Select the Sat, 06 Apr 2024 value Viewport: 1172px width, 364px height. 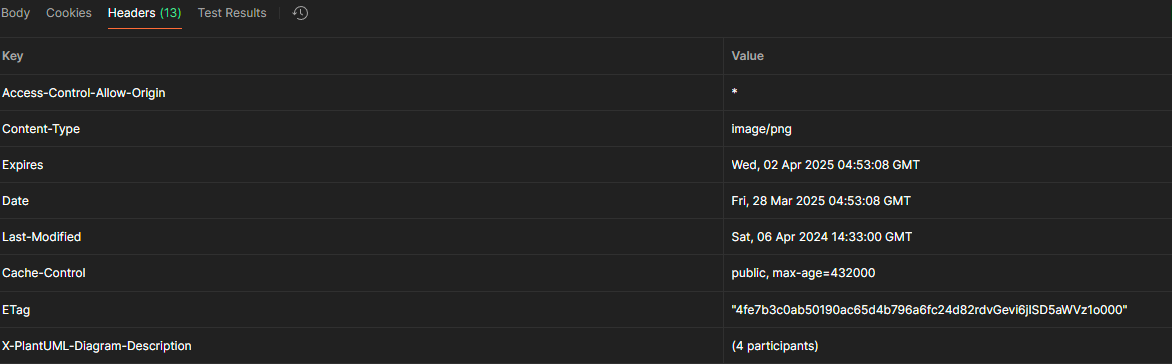tap(821, 237)
